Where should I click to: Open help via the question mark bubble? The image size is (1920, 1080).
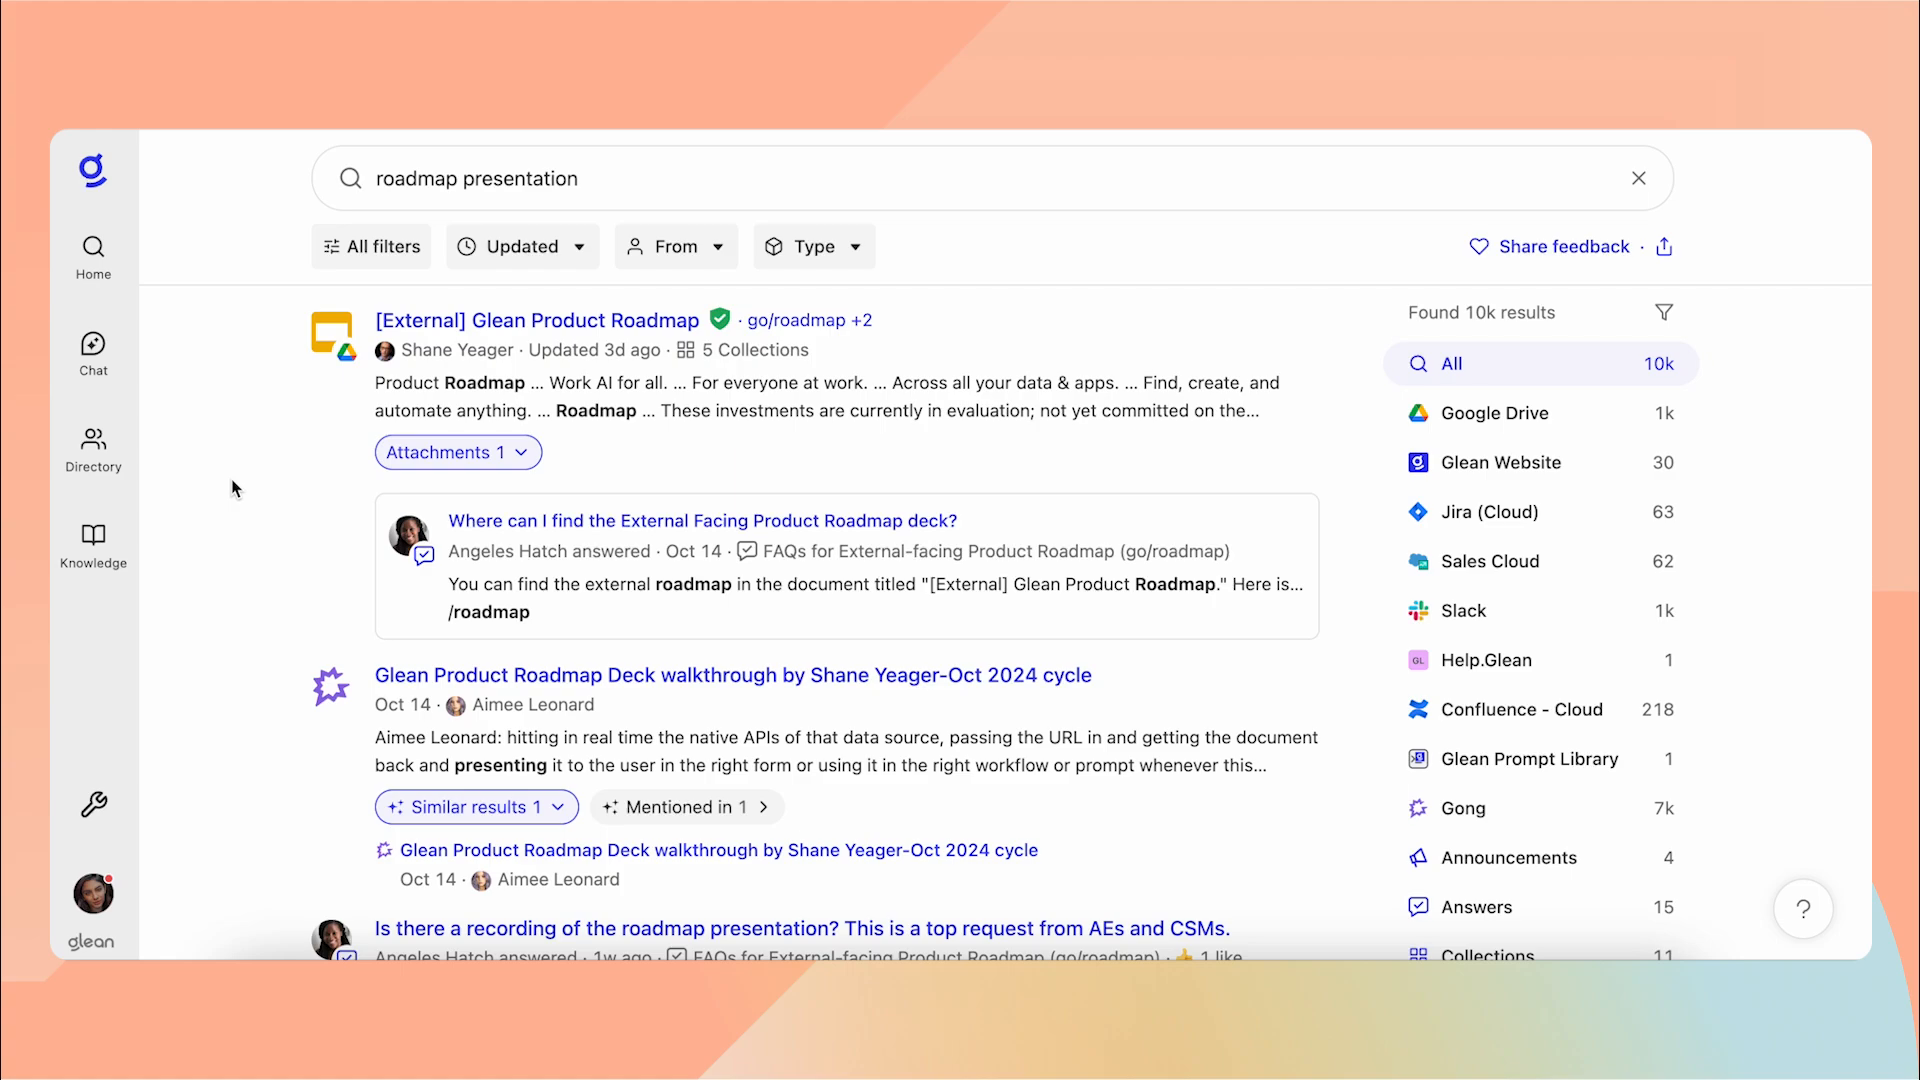[1803, 908]
